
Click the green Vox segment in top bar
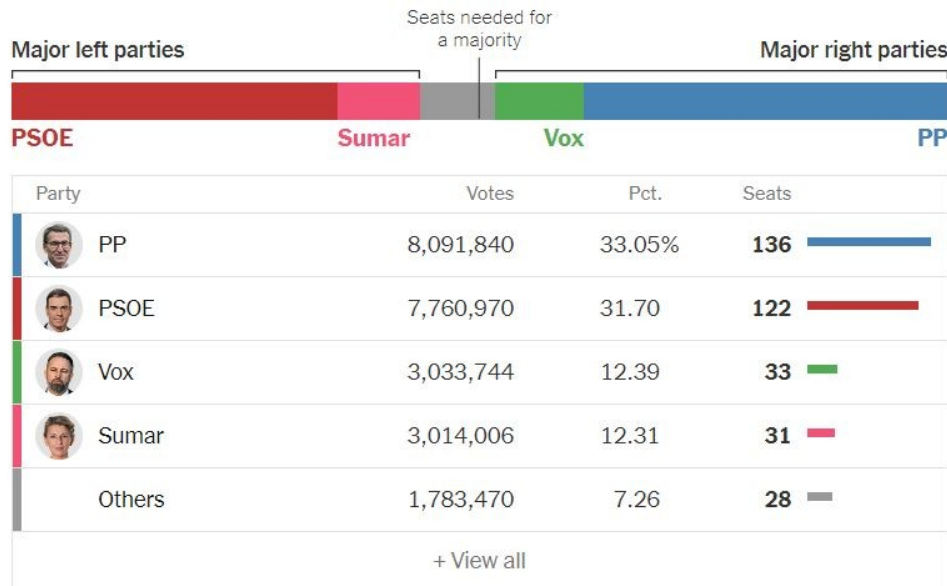pos(539,101)
